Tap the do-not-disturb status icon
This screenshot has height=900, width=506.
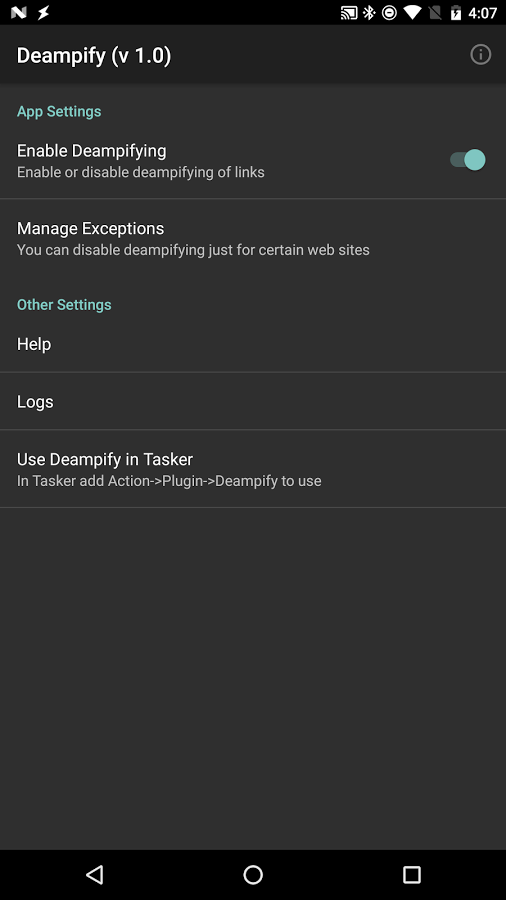389,13
